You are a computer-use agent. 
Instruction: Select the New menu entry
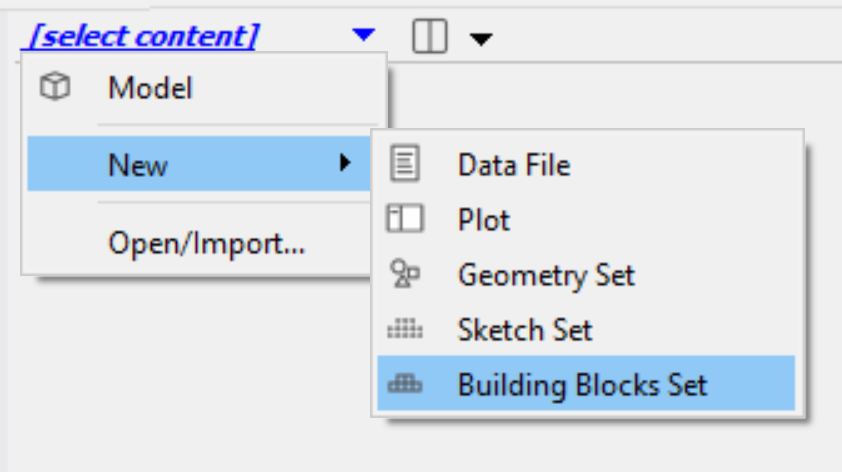(x=138, y=164)
